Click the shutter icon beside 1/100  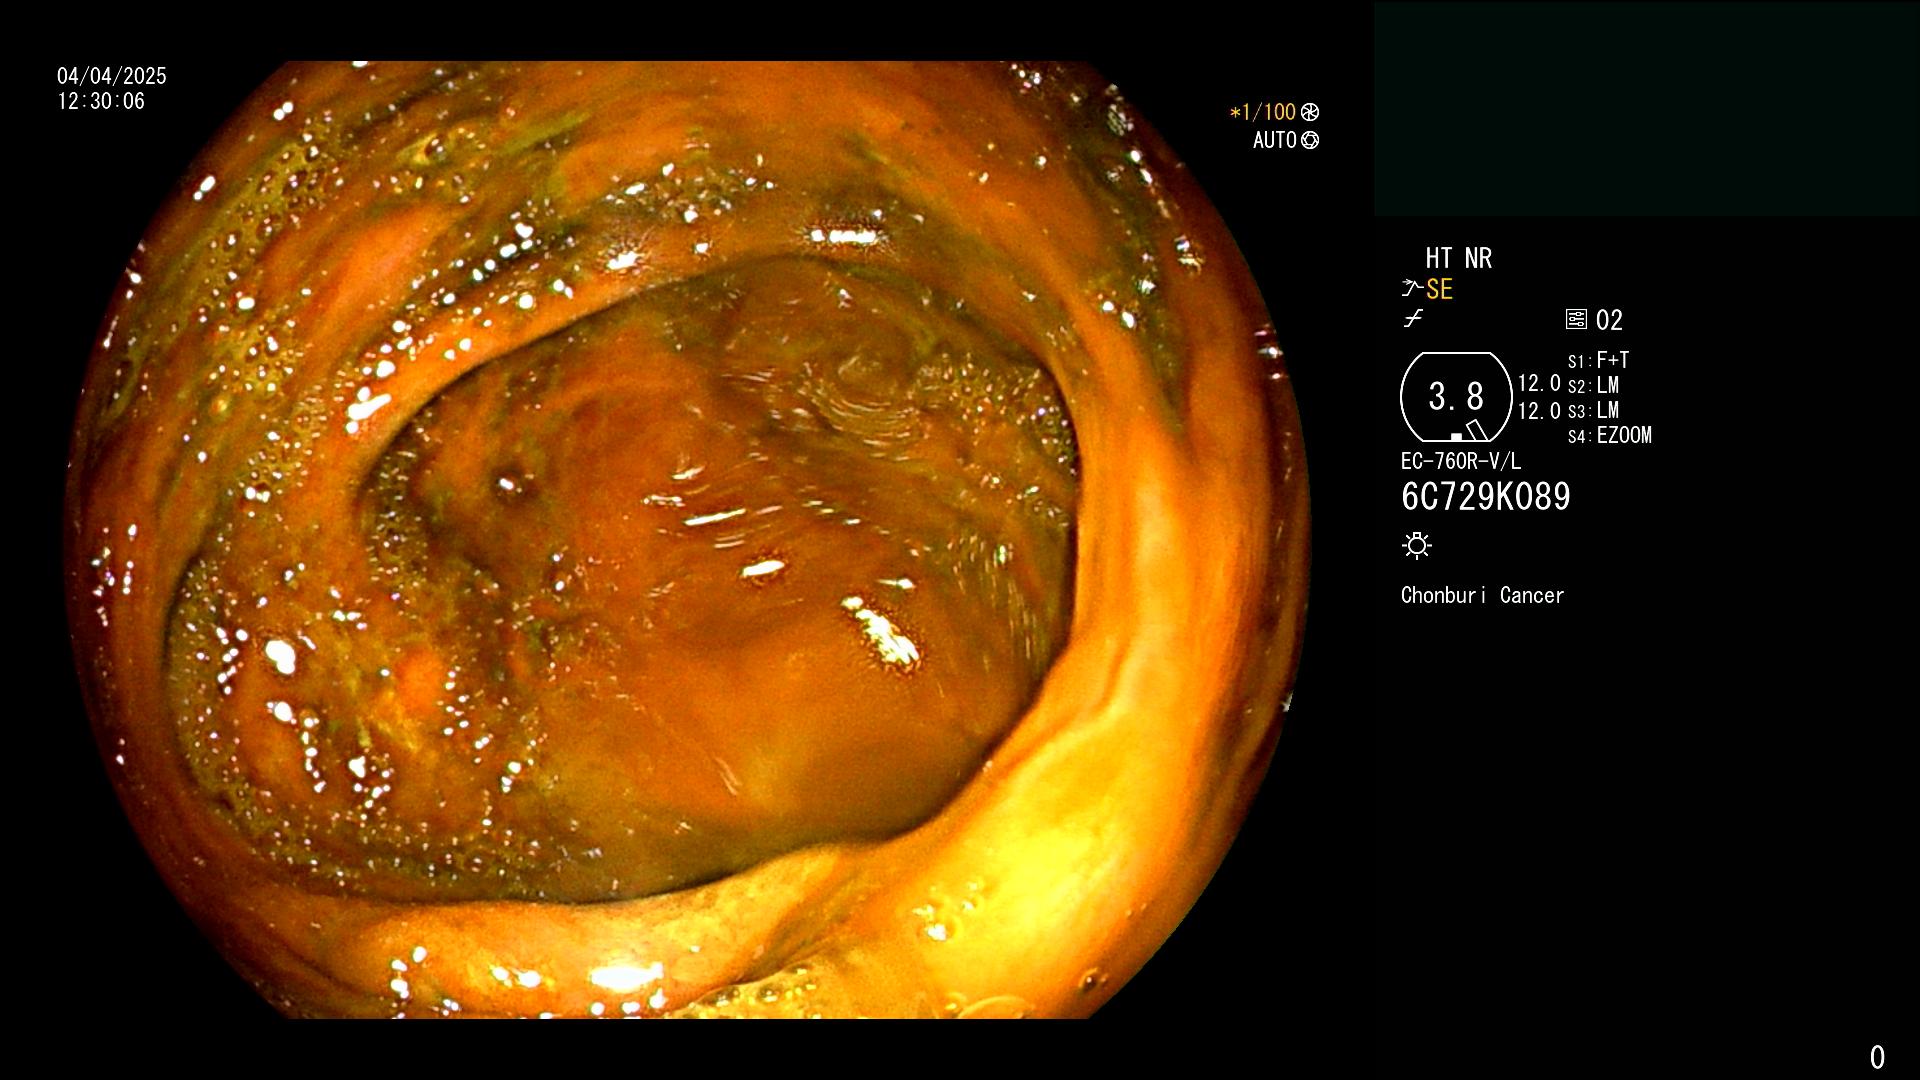tap(1310, 112)
